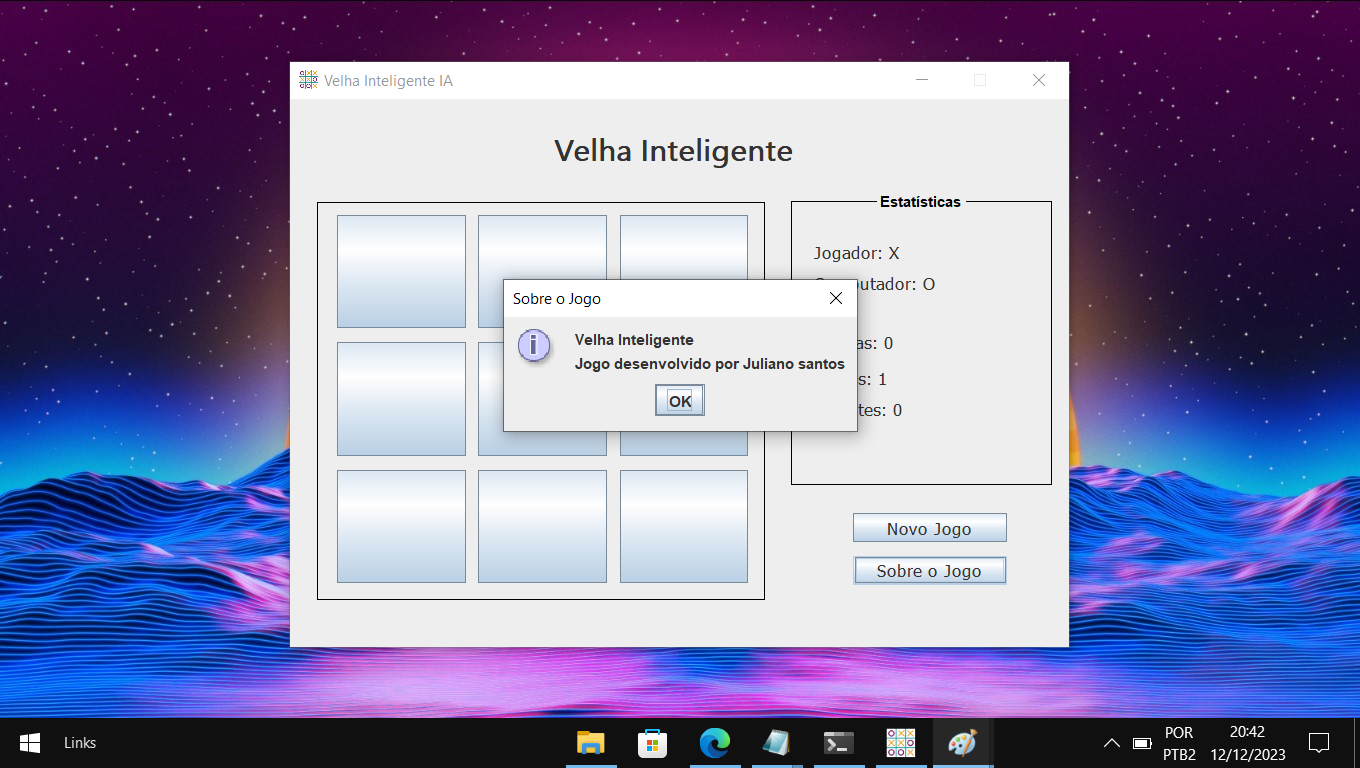Open the notification center icon
This screenshot has height=768, width=1360.
1319,743
